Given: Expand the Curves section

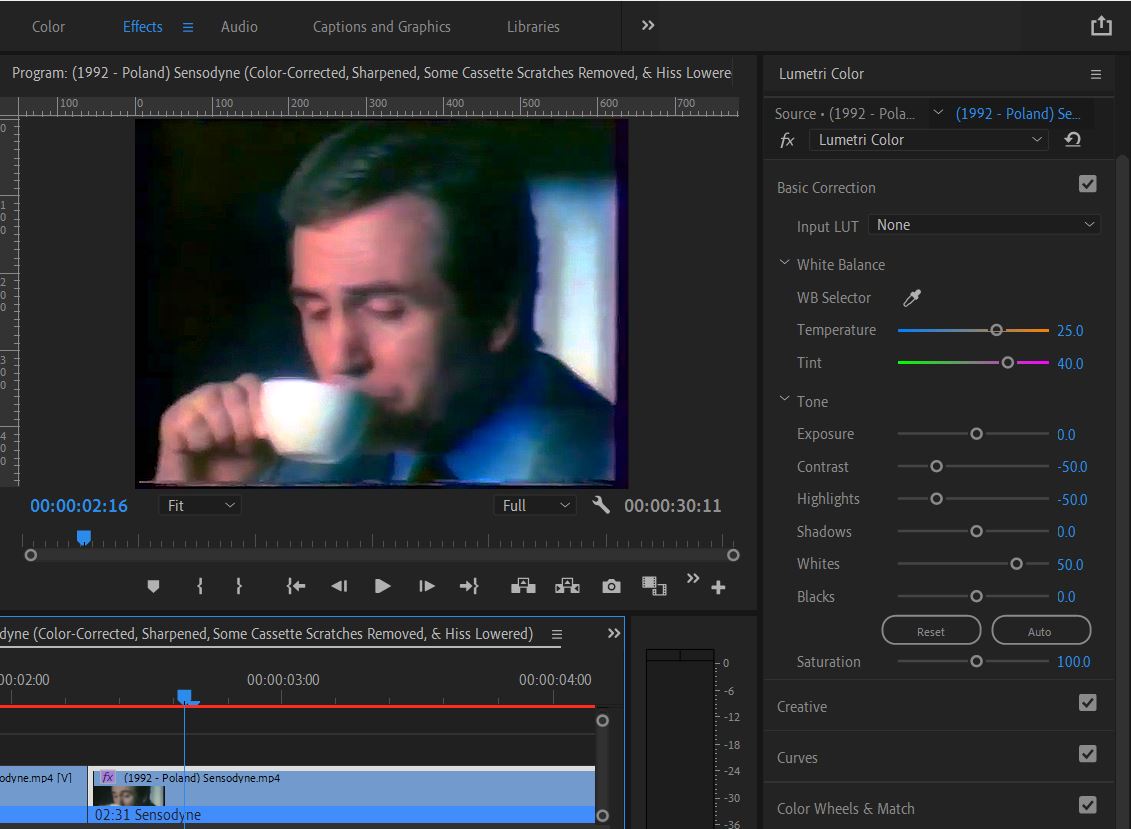Looking at the screenshot, I should click(x=797, y=758).
